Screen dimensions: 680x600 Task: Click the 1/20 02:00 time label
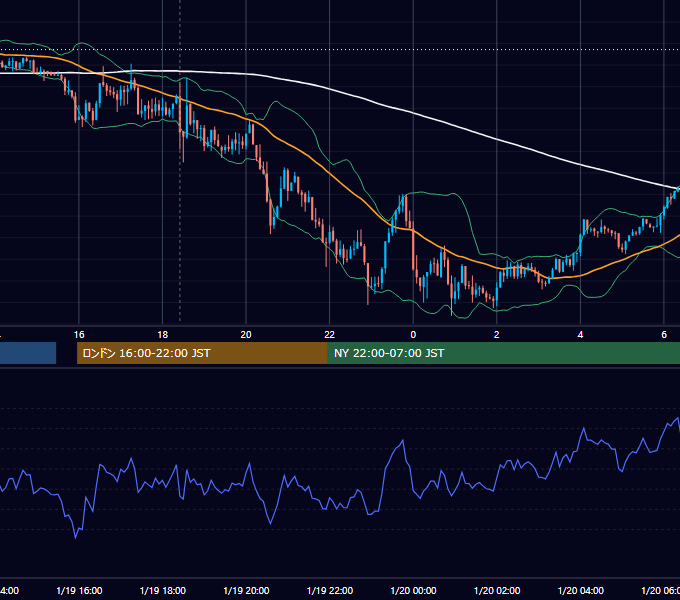point(497,590)
